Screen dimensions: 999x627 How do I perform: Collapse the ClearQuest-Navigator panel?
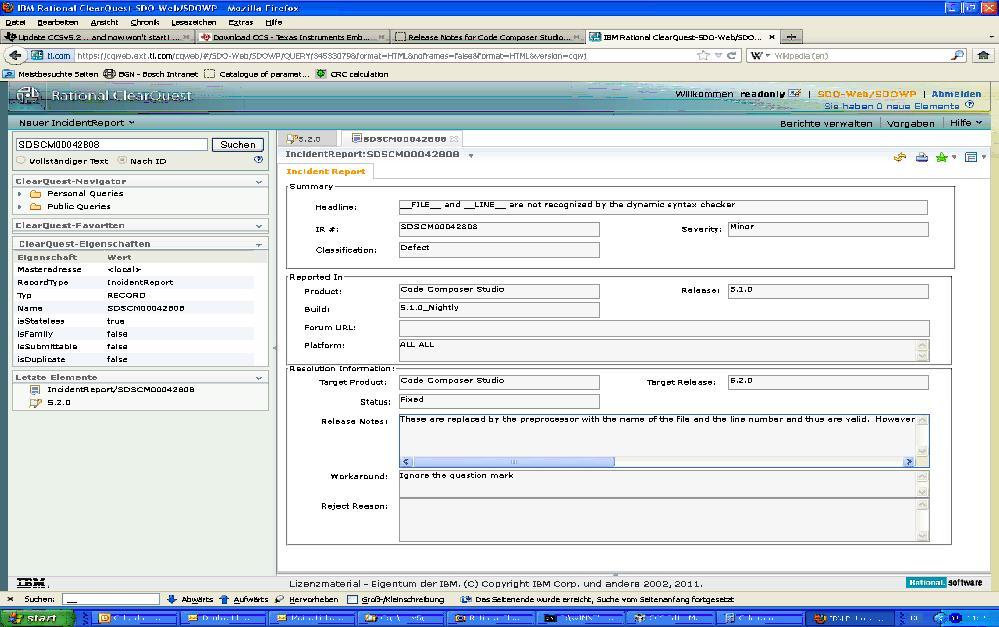tap(259, 182)
